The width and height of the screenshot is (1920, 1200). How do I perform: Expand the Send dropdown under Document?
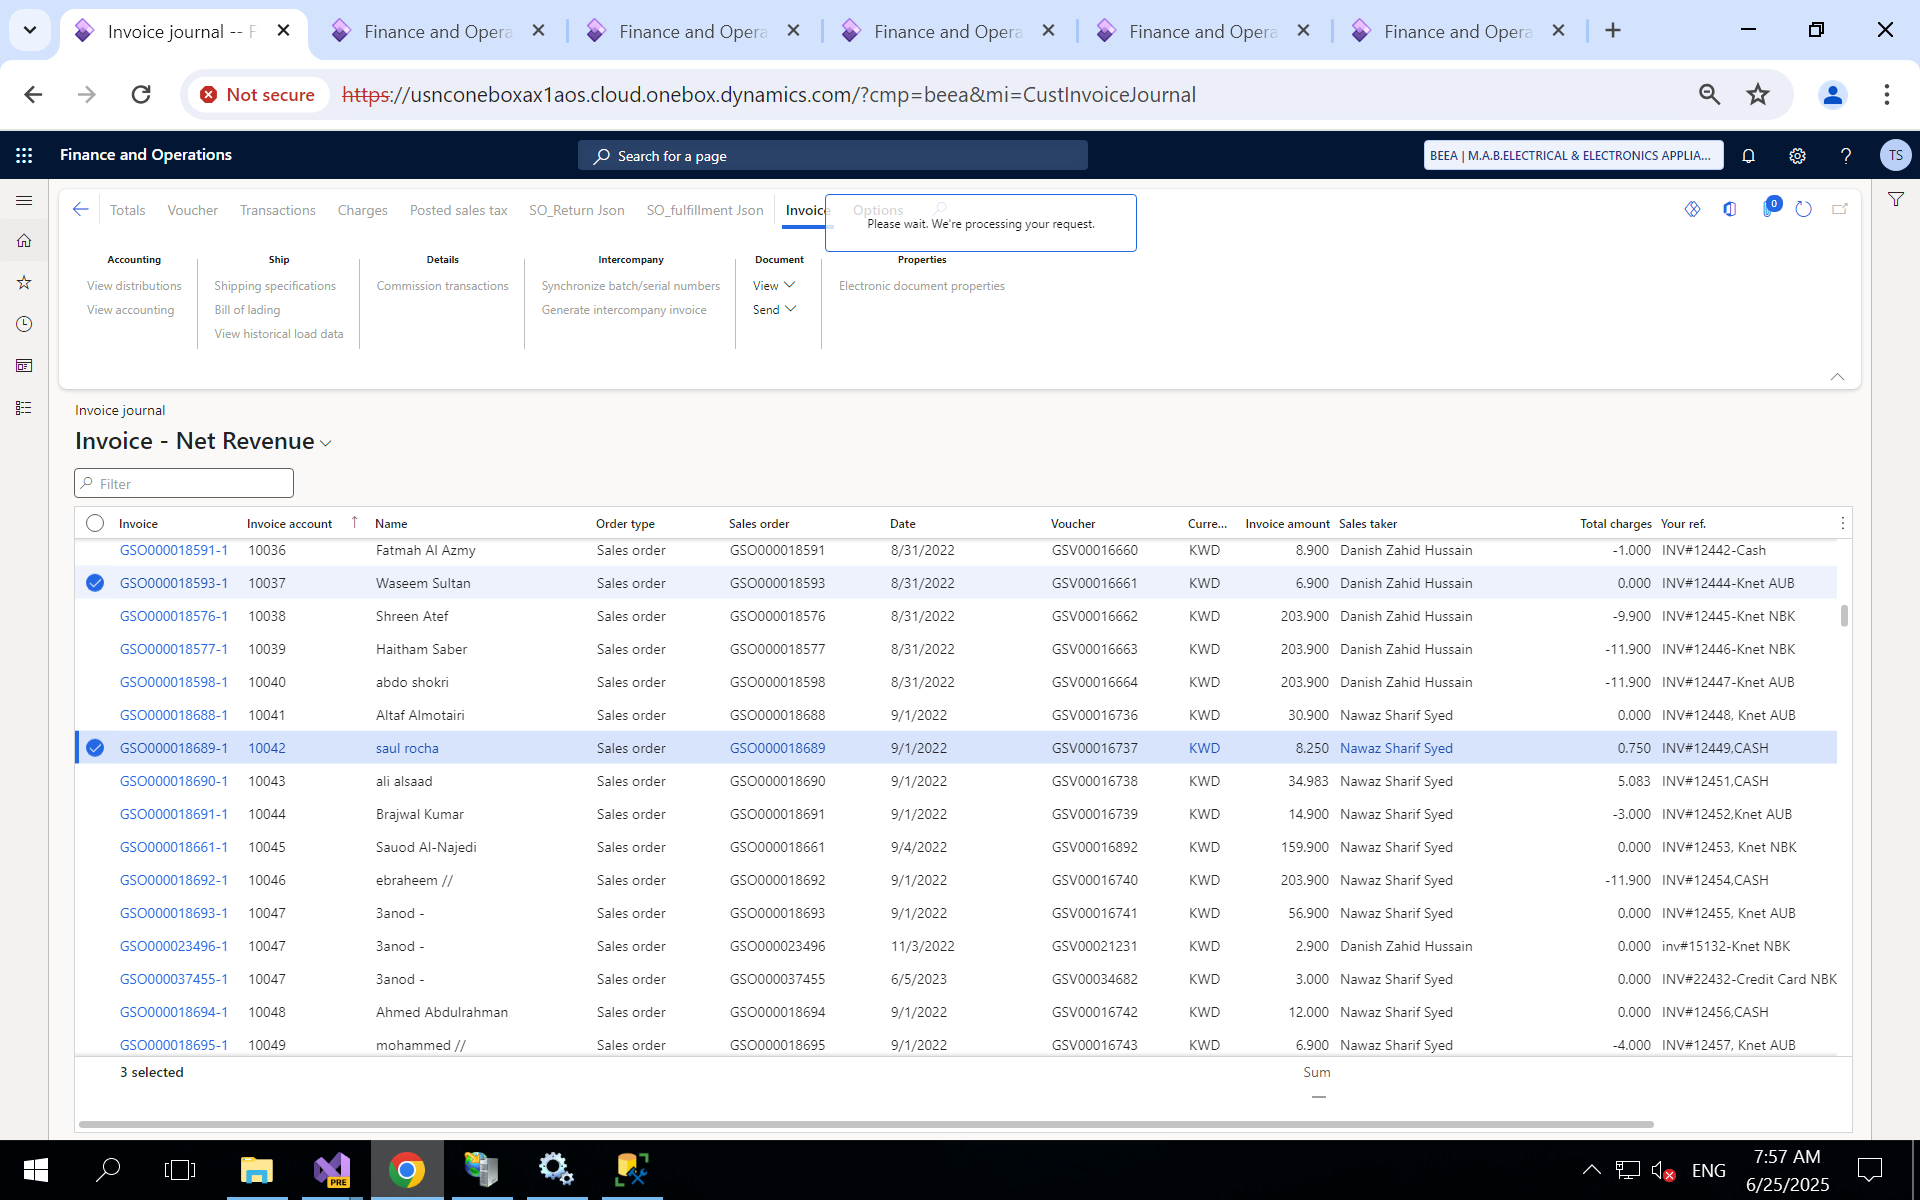pyautogui.click(x=774, y=310)
